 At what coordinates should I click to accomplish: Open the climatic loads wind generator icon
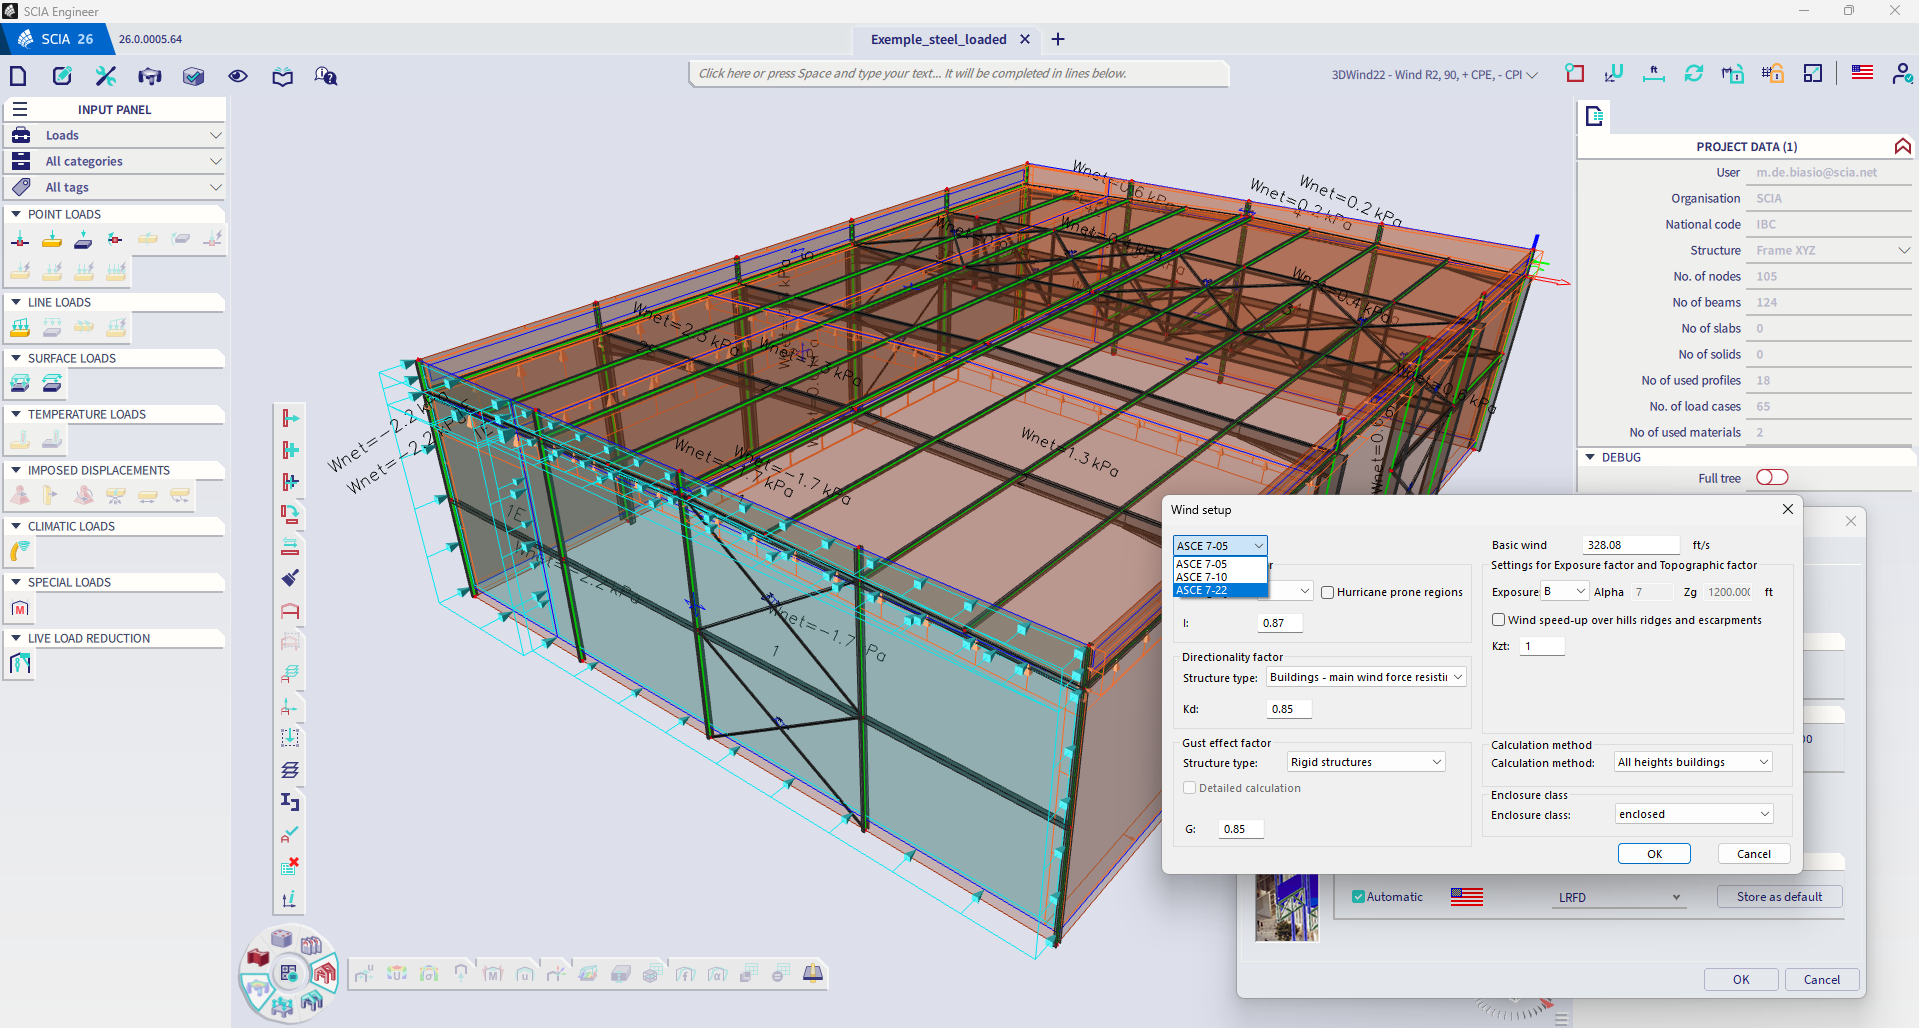[20, 552]
